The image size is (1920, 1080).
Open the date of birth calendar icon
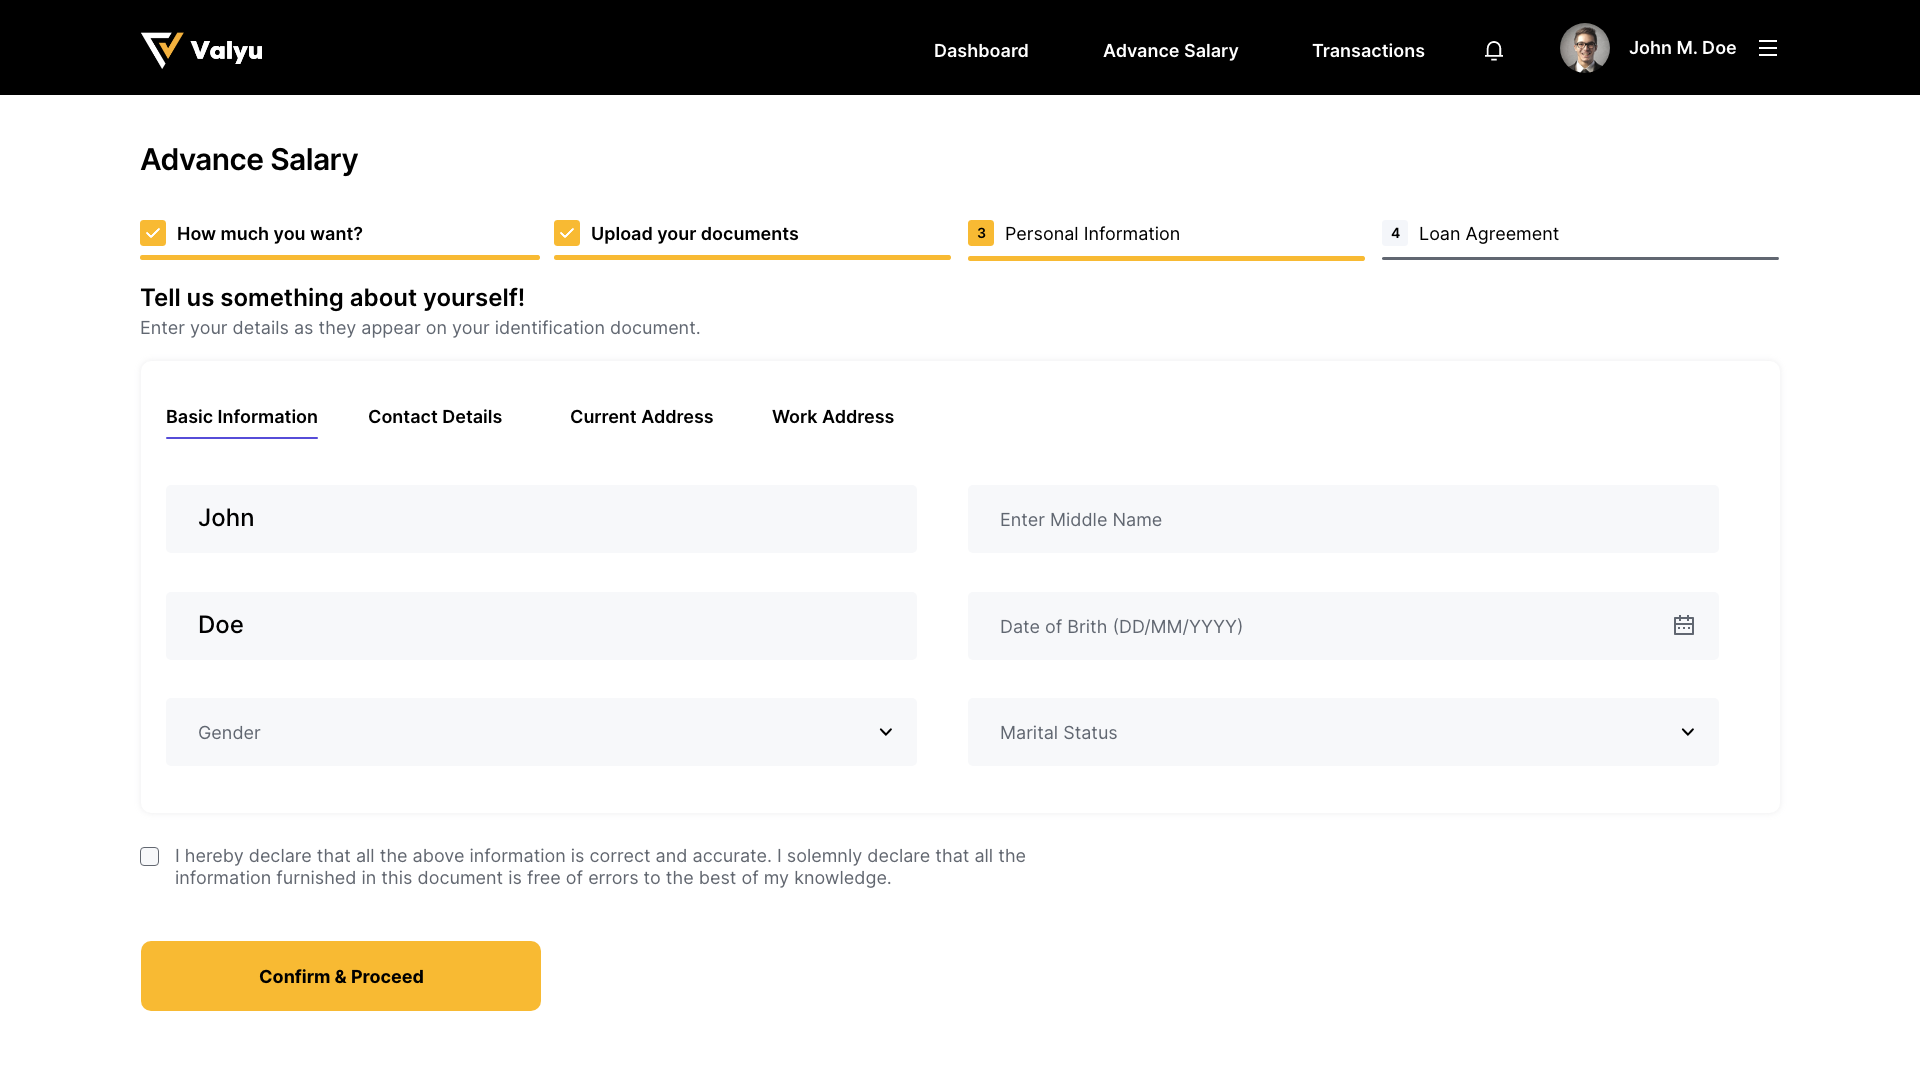1683,625
